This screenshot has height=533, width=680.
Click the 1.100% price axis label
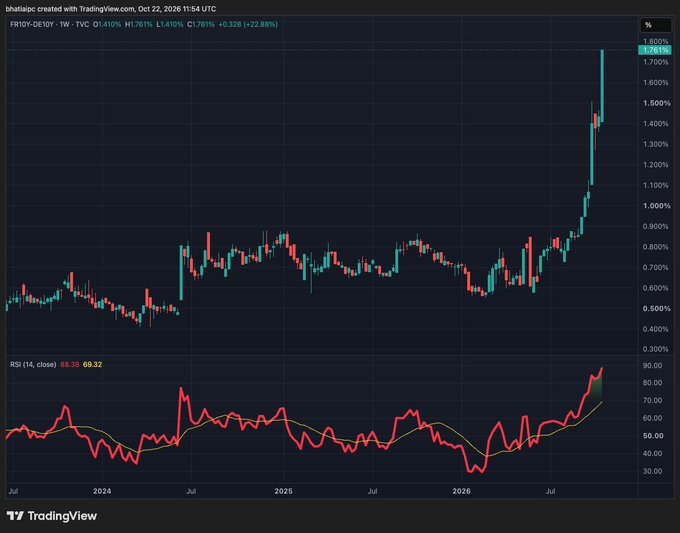point(656,185)
